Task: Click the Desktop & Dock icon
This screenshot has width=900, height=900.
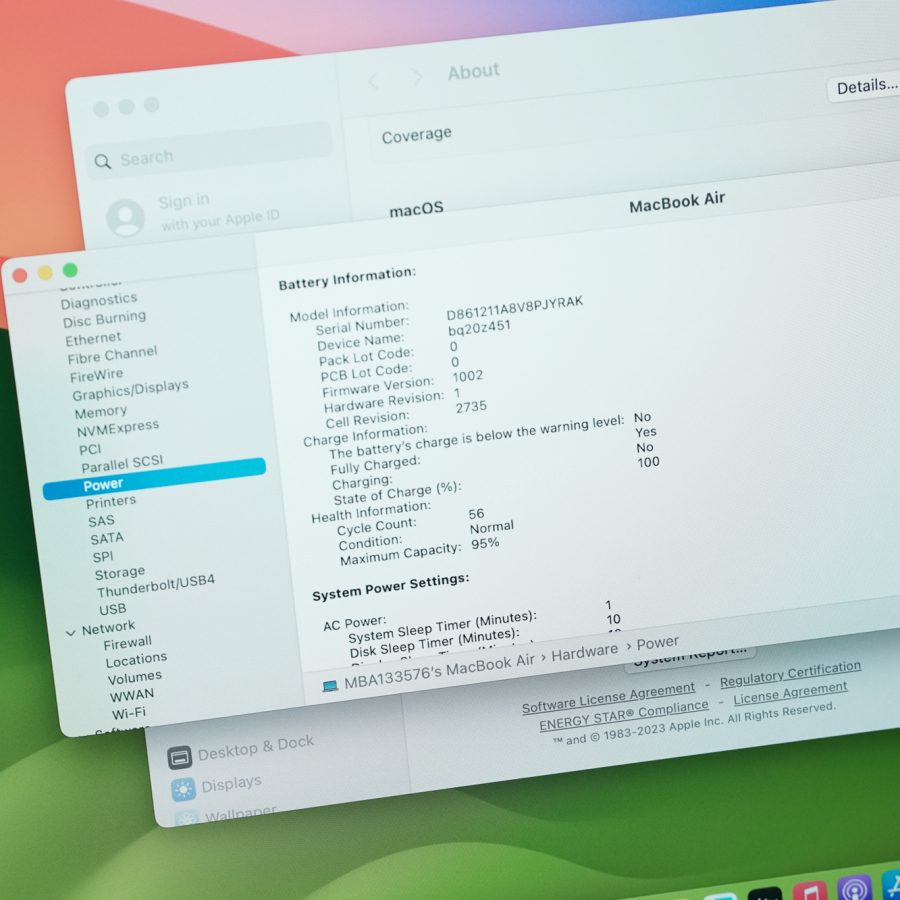Action: 180,758
